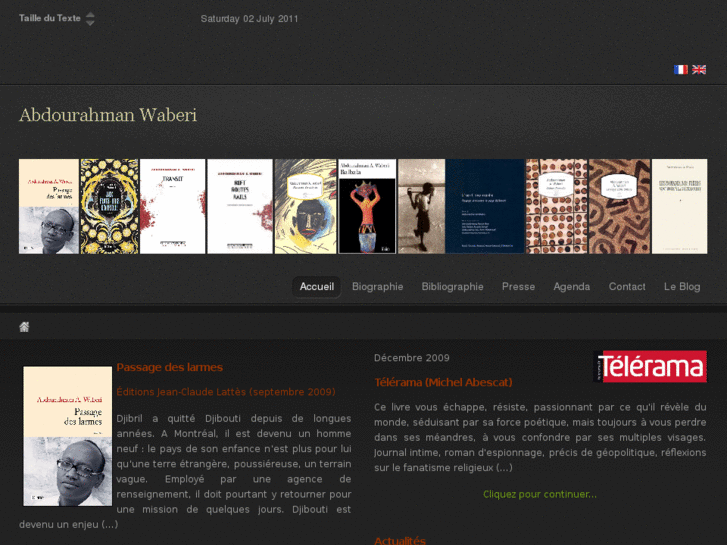The width and height of the screenshot is (727, 545).
Task: Open the Télérama logo image
Action: (650, 366)
